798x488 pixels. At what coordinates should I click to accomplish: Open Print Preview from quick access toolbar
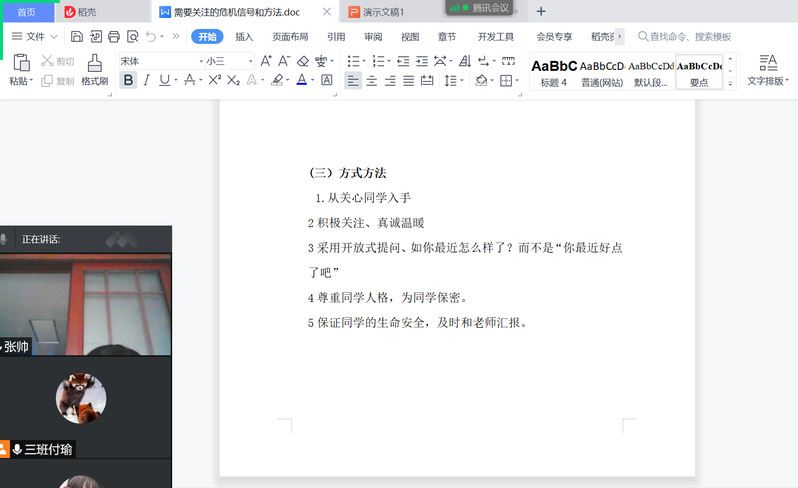[x=132, y=37]
